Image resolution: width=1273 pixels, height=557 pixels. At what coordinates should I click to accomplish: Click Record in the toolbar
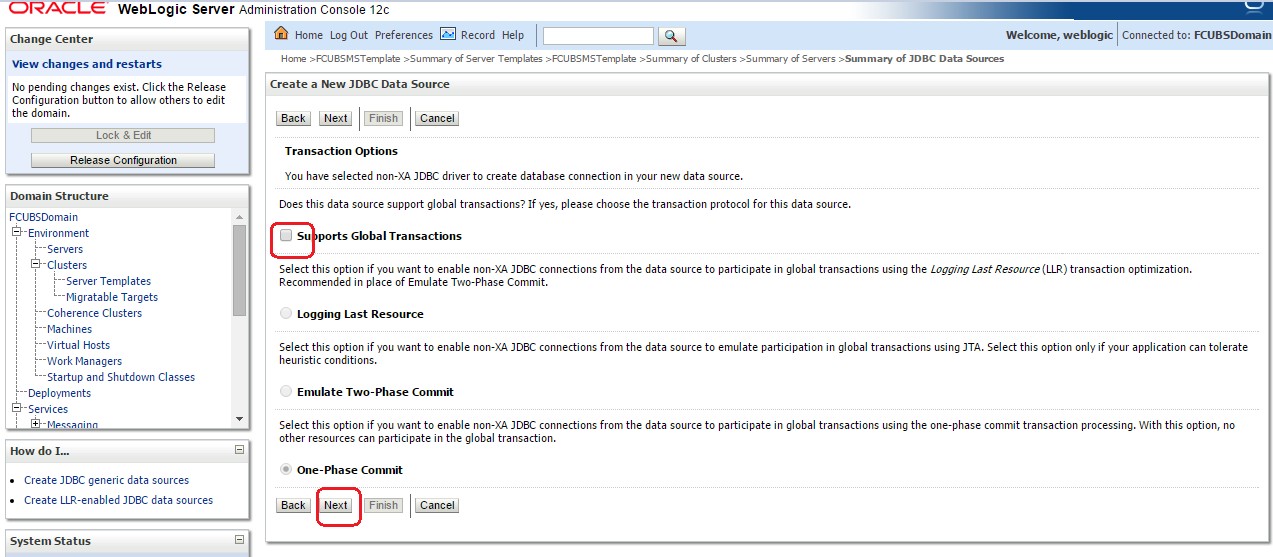coord(478,35)
